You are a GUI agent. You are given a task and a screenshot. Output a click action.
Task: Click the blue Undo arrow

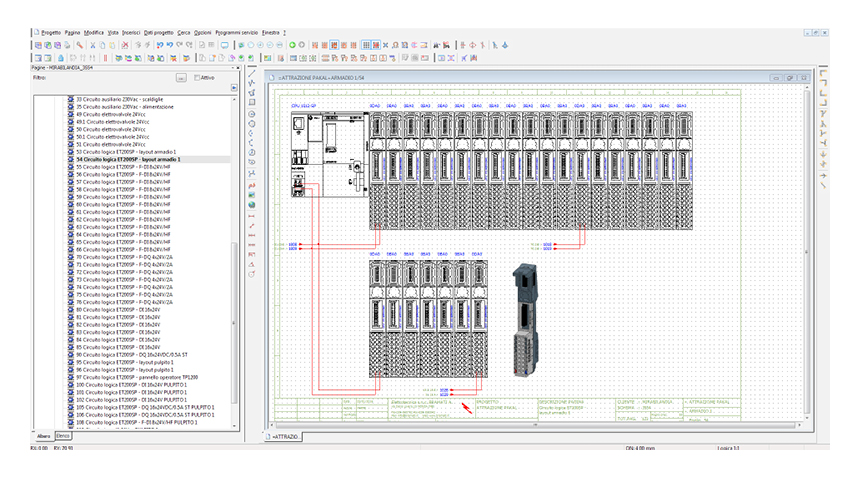(170, 45)
